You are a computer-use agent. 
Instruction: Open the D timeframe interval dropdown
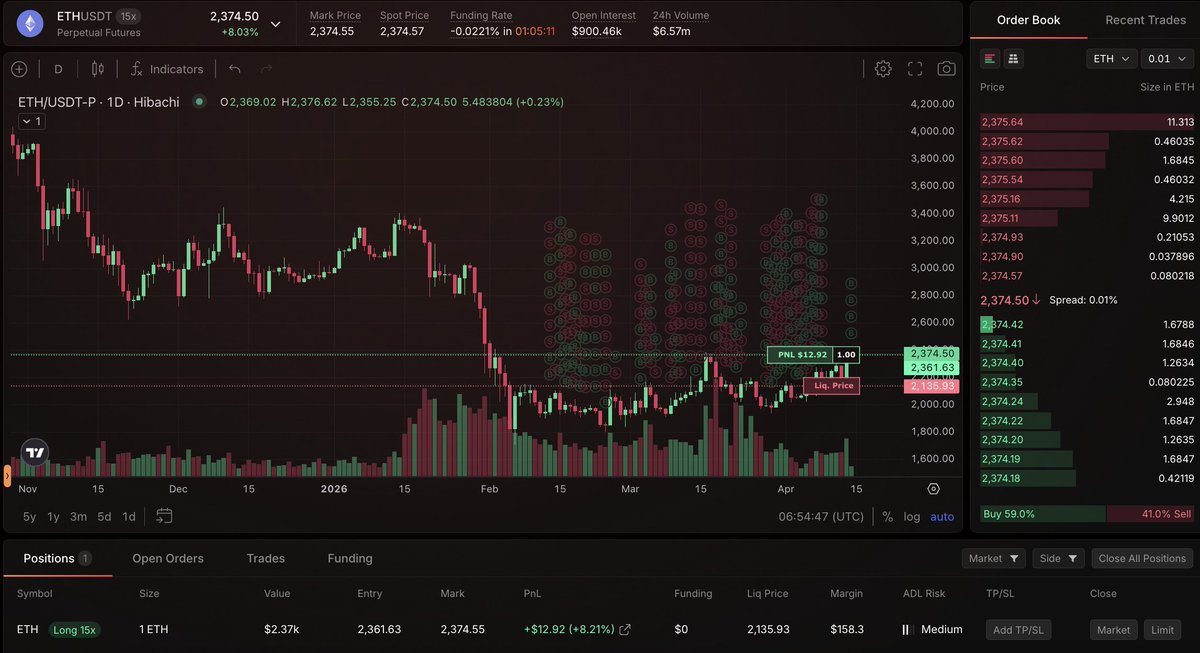pos(58,69)
